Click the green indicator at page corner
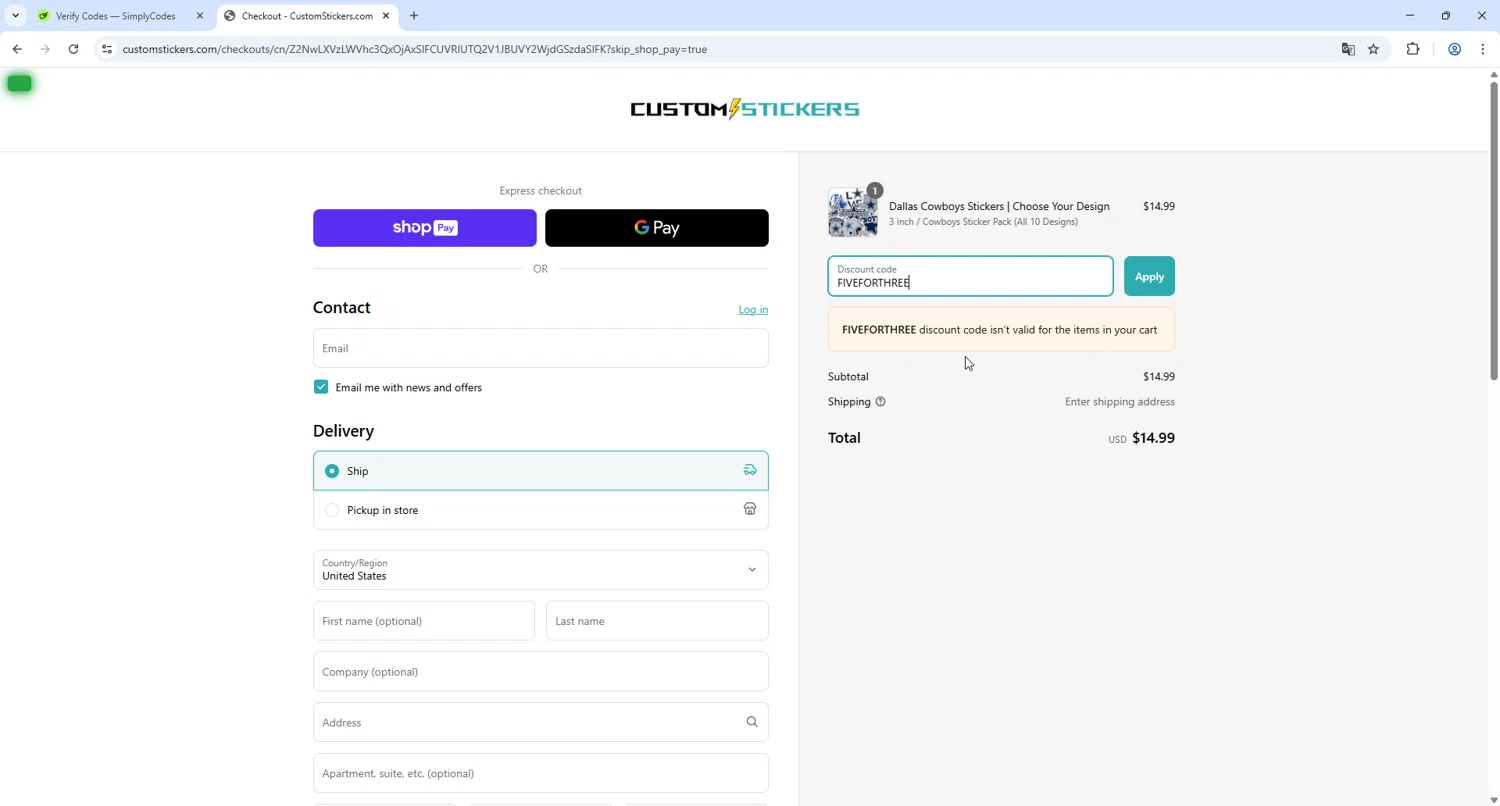 pyautogui.click(x=19, y=84)
